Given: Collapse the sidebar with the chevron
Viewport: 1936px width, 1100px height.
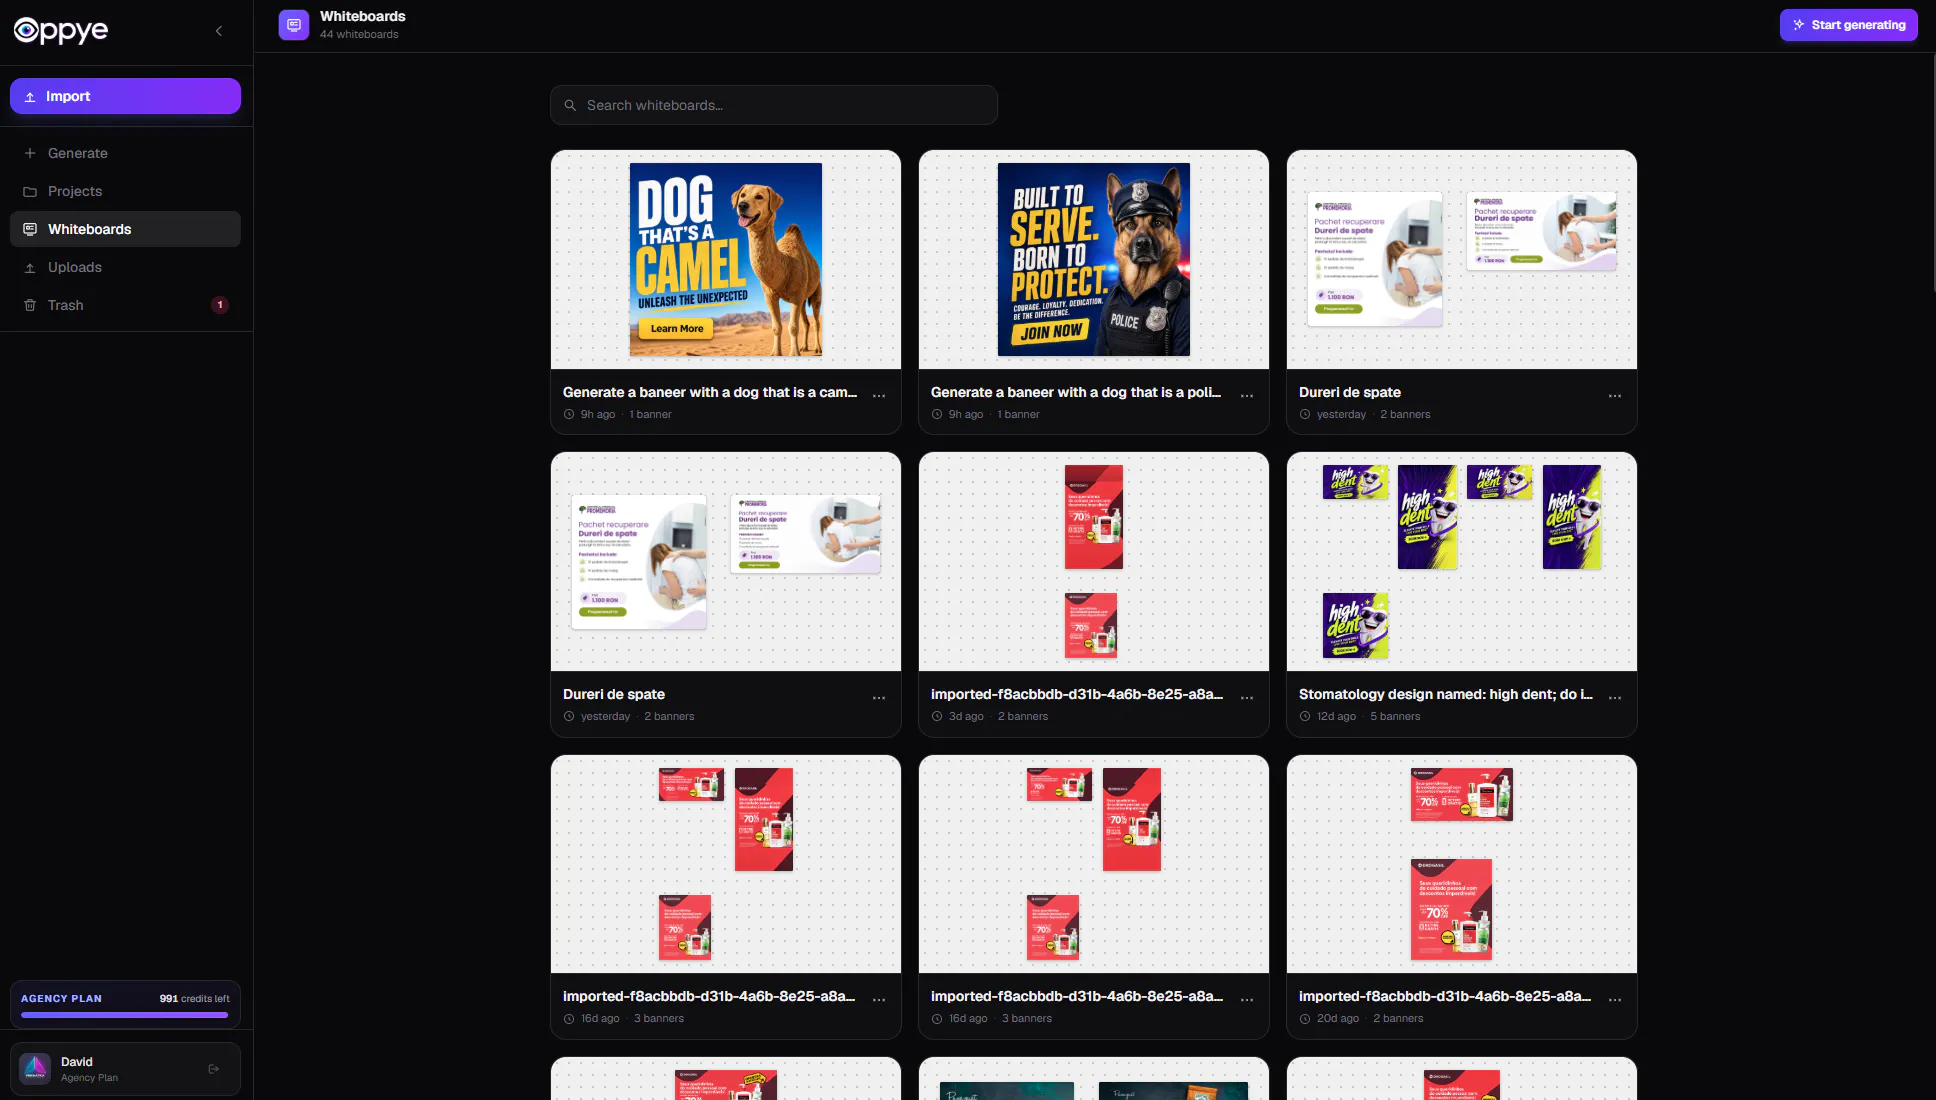Looking at the screenshot, I should [219, 31].
